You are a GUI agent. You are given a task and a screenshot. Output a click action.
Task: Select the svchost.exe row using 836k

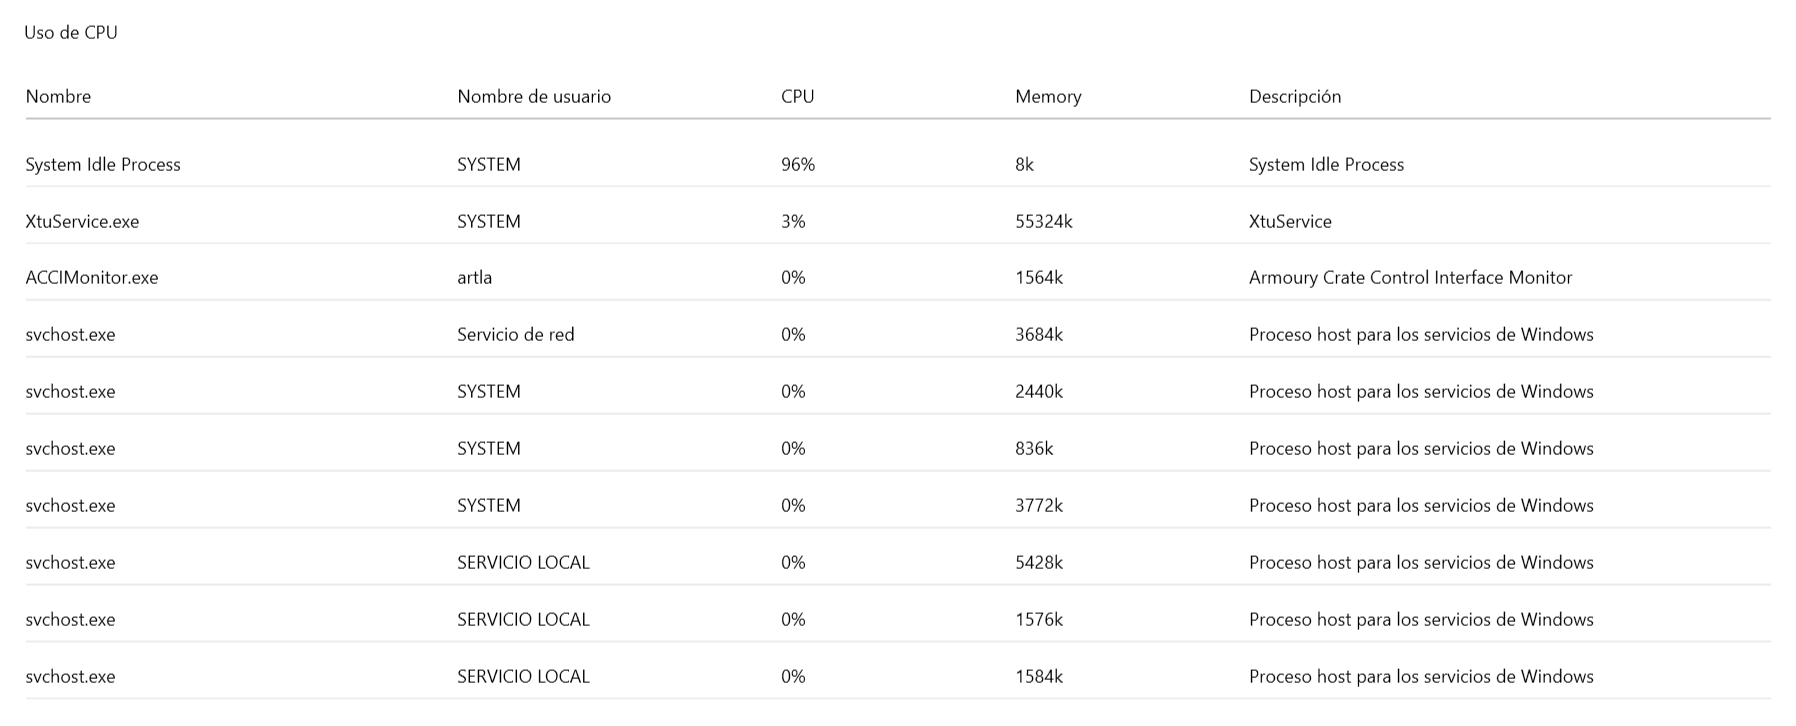(x=898, y=448)
